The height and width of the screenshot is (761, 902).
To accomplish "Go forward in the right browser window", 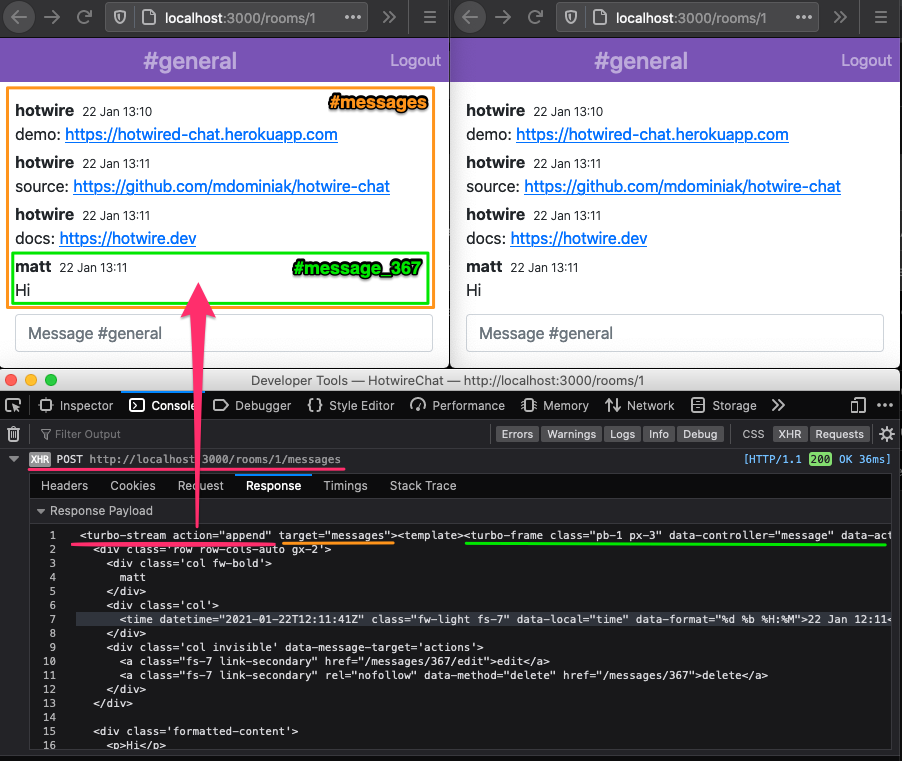I will pyautogui.click(x=503, y=17).
